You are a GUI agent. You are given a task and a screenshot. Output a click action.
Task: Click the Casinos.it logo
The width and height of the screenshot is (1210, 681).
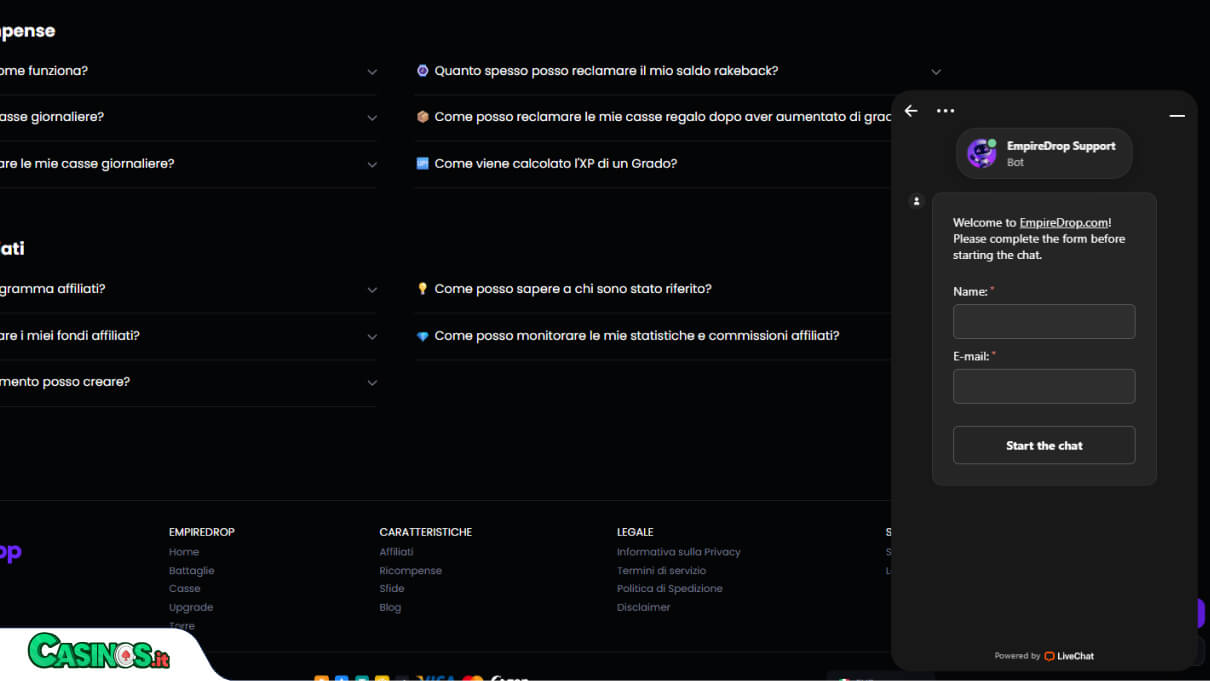click(x=98, y=651)
